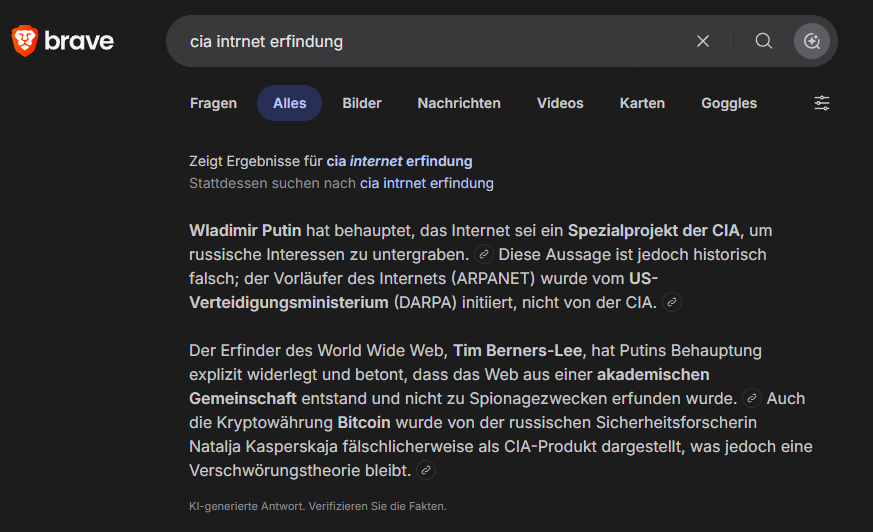Open the source link icon after 'untergraben.'
This screenshot has width=873, height=532.
pos(484,254)
